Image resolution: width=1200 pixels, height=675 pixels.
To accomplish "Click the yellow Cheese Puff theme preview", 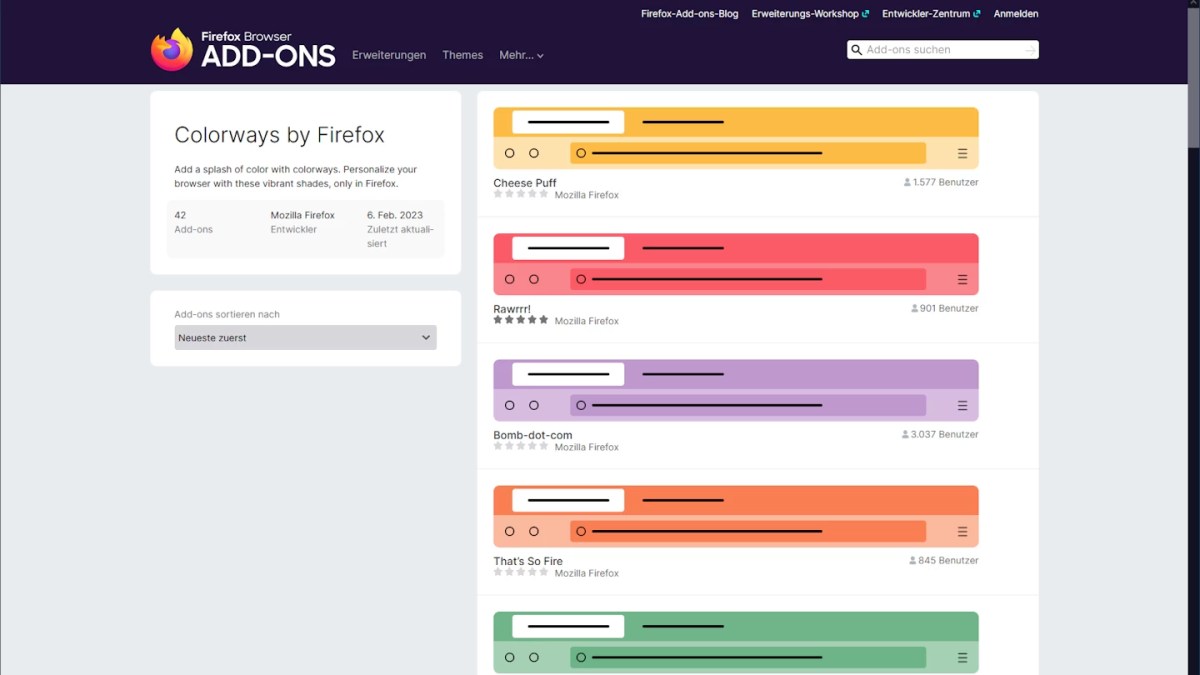I will 736,138.
